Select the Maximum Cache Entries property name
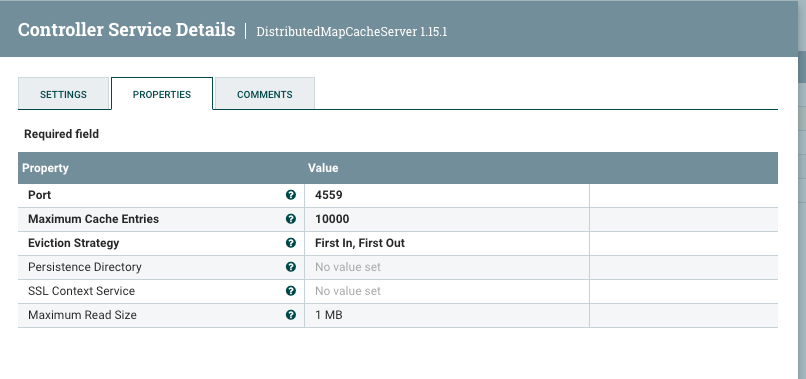 click(x=94, y=219)
